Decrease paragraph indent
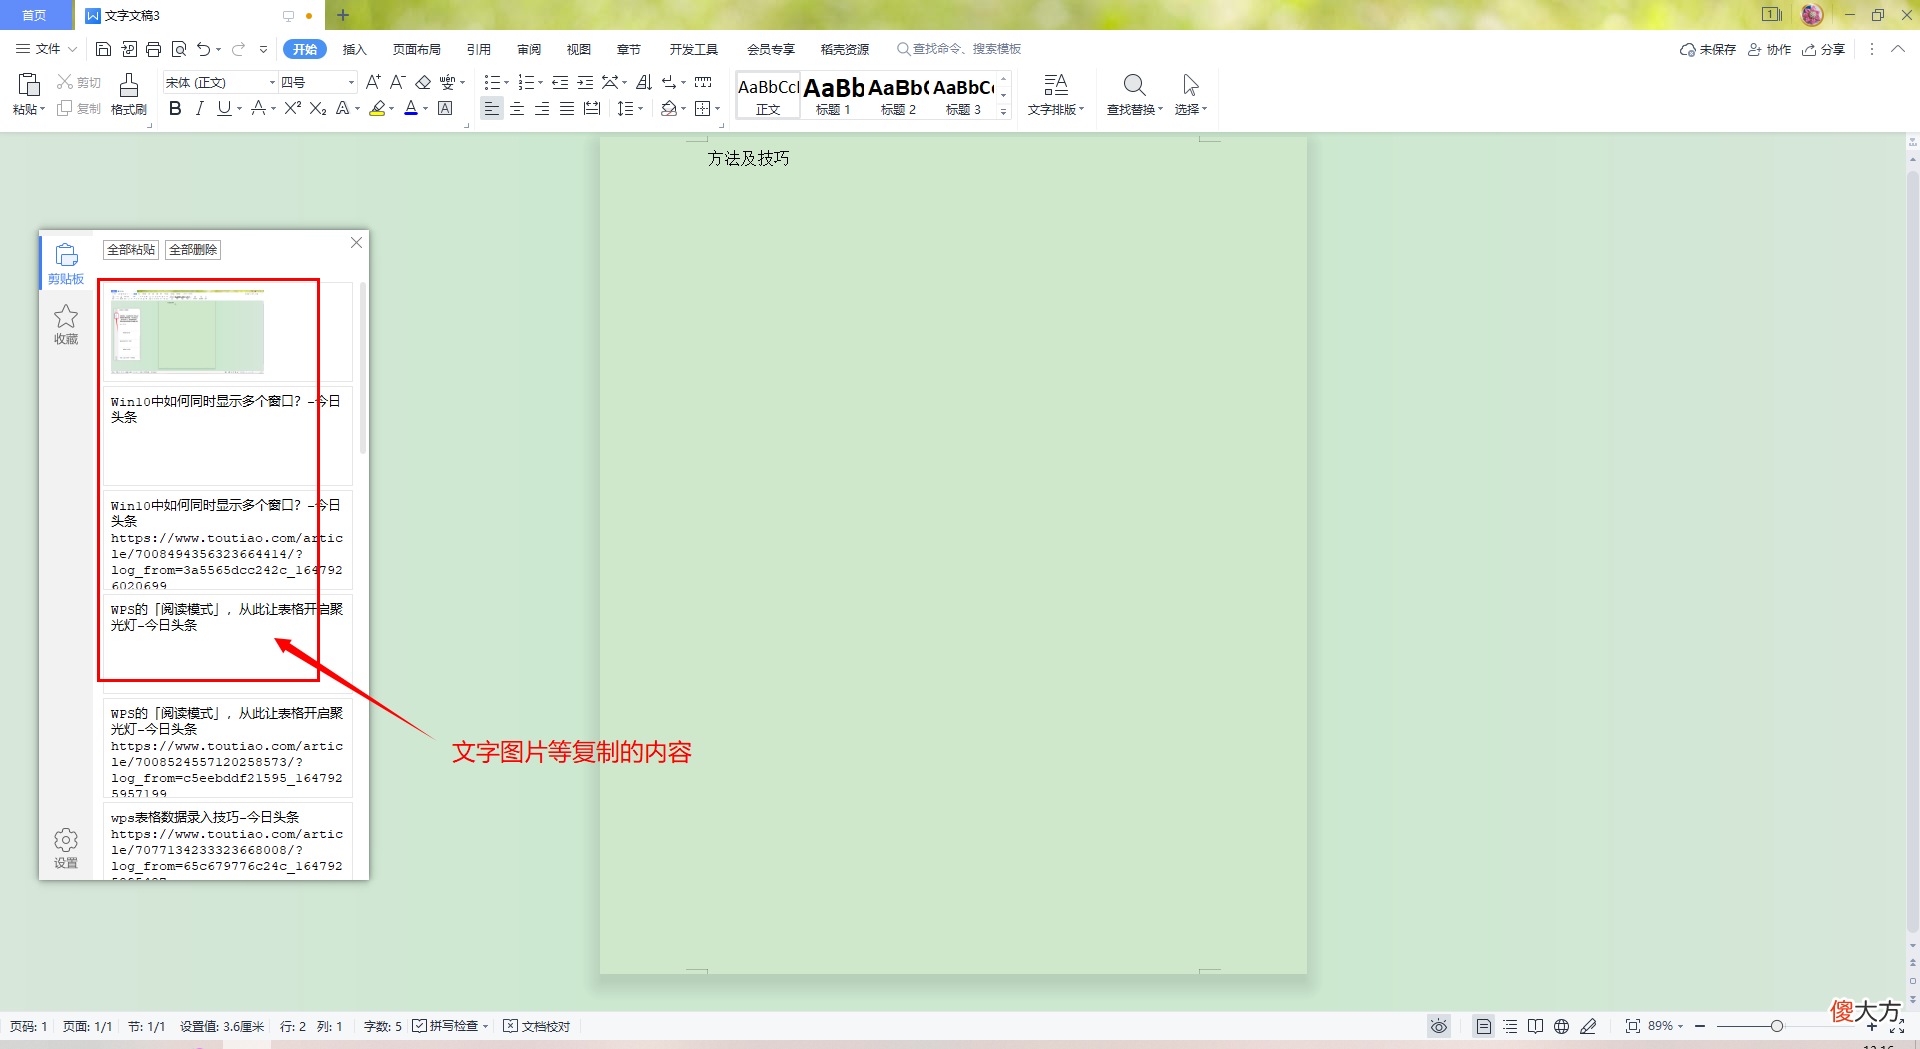1920x1049 pixels. (560, 82)
